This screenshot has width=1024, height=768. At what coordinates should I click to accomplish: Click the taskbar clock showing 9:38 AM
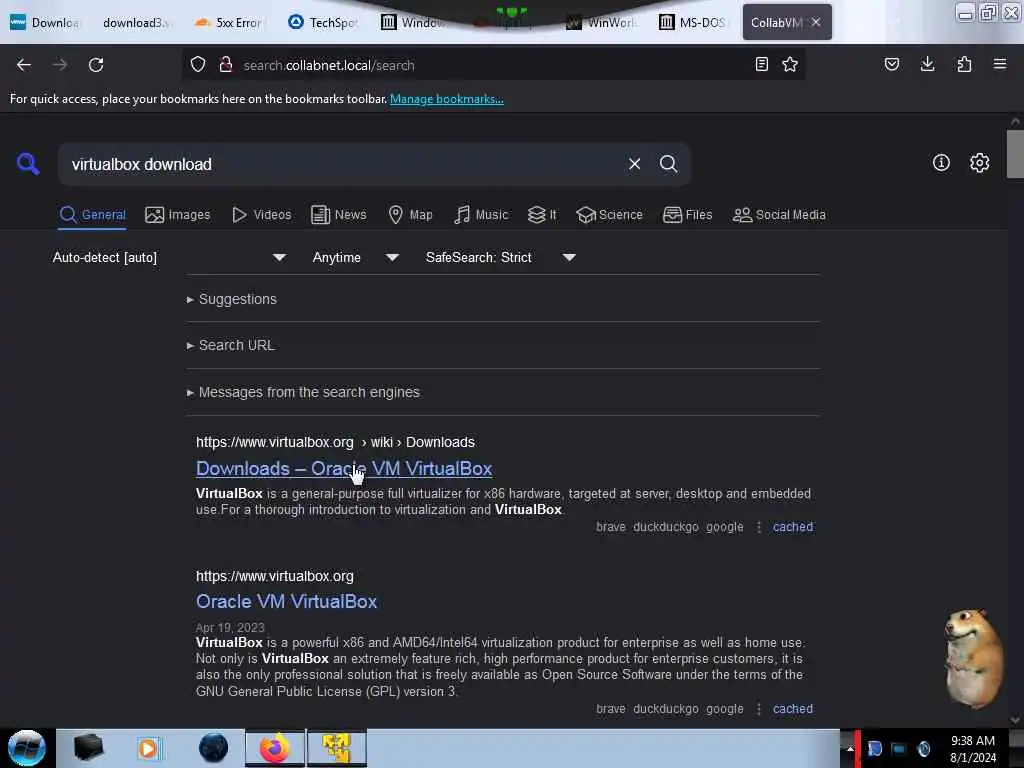click(x=973, y=749)
